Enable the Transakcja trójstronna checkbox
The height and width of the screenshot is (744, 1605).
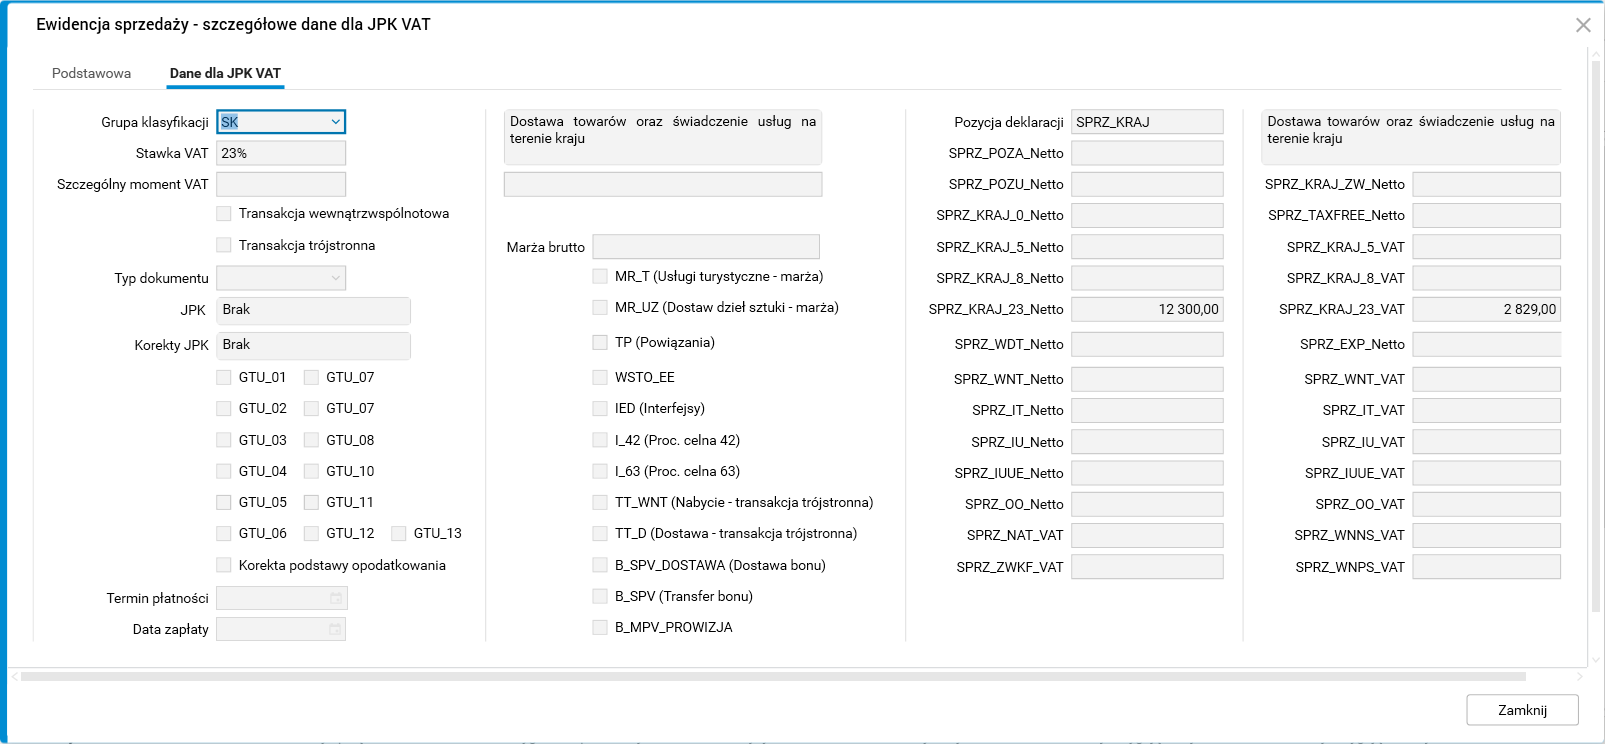(224, 245)
